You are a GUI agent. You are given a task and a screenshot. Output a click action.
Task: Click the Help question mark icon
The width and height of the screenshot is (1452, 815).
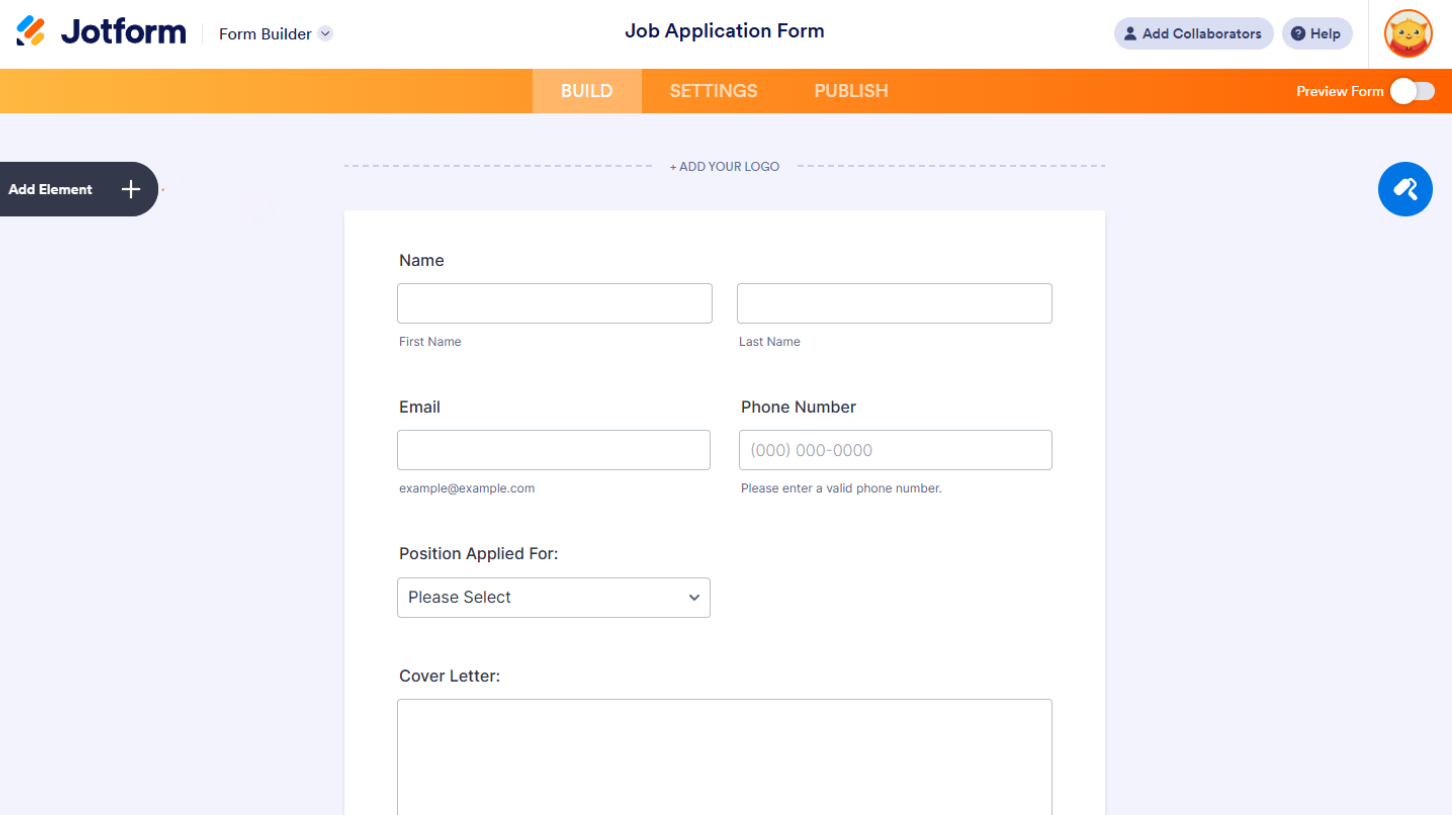click(1298, 33)
